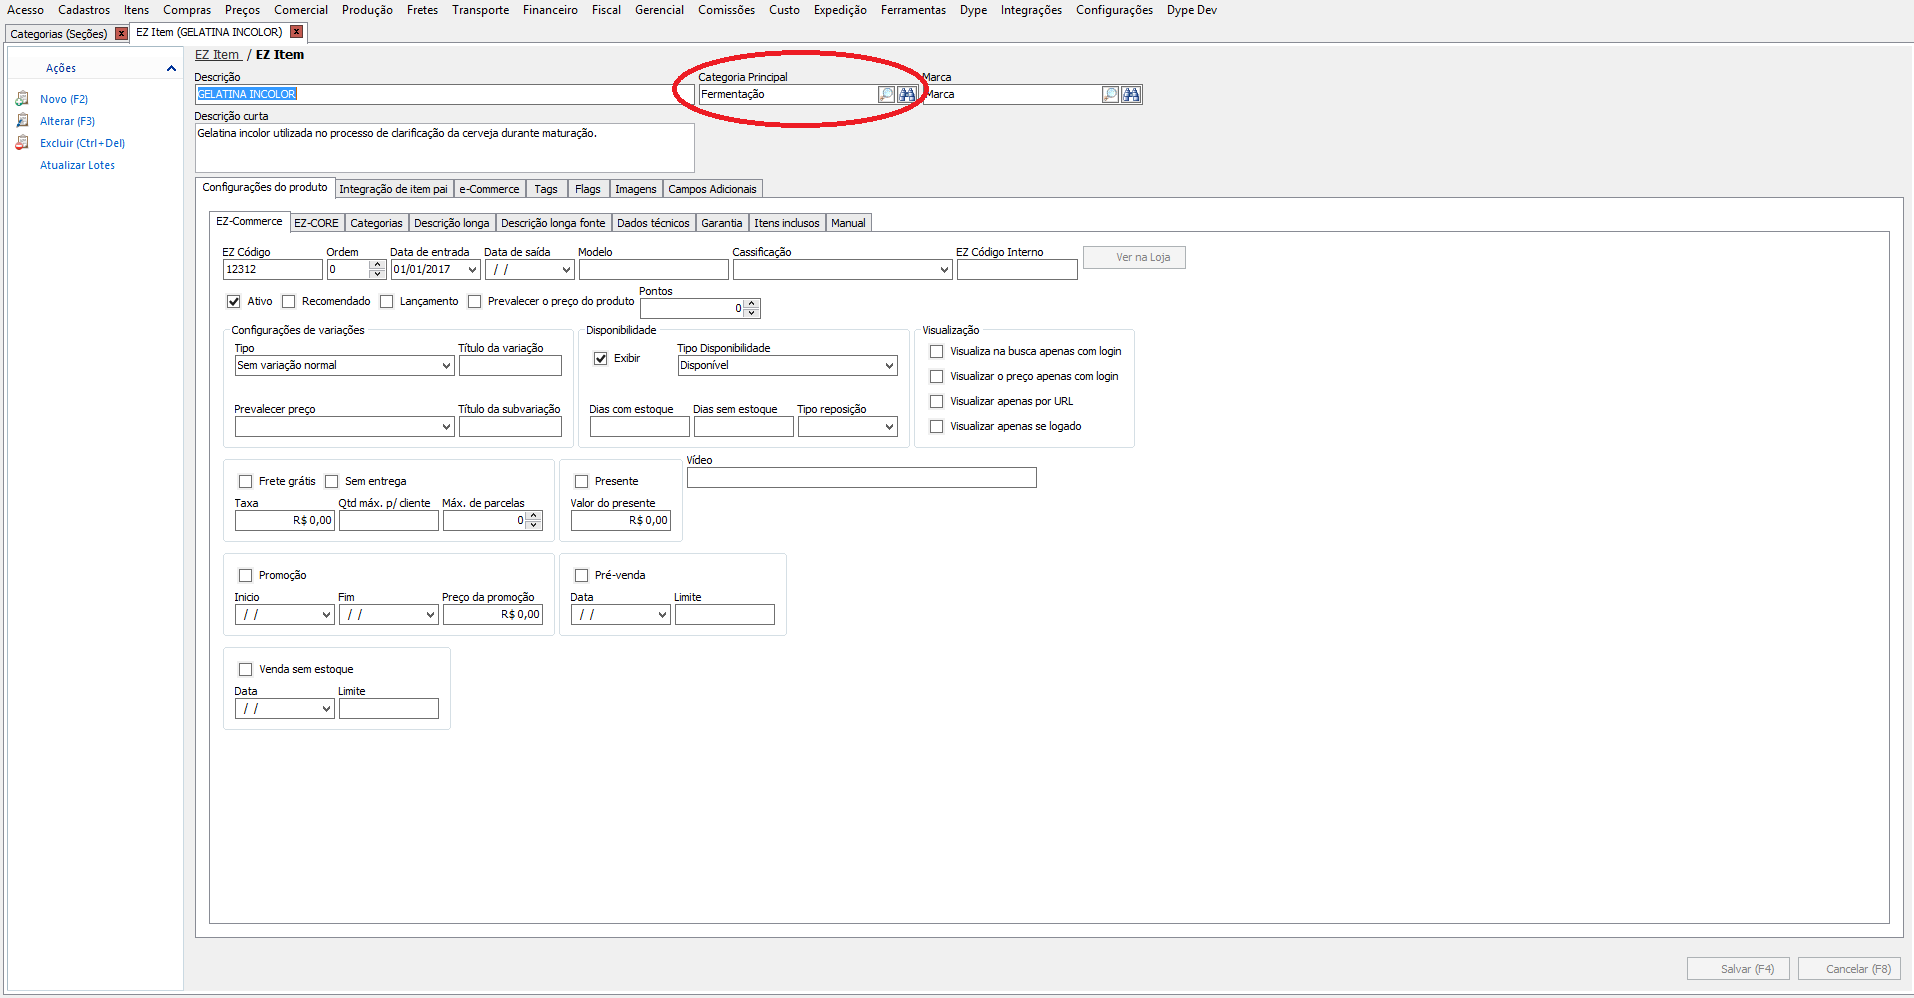Open the Cadastros menu
The height and width of the screenshot is (998, 1914).
(84, 10)
